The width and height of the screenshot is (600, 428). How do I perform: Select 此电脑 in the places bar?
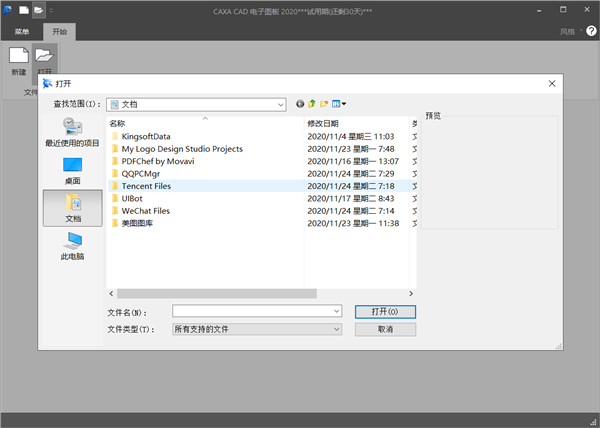[x=72, y=246]
